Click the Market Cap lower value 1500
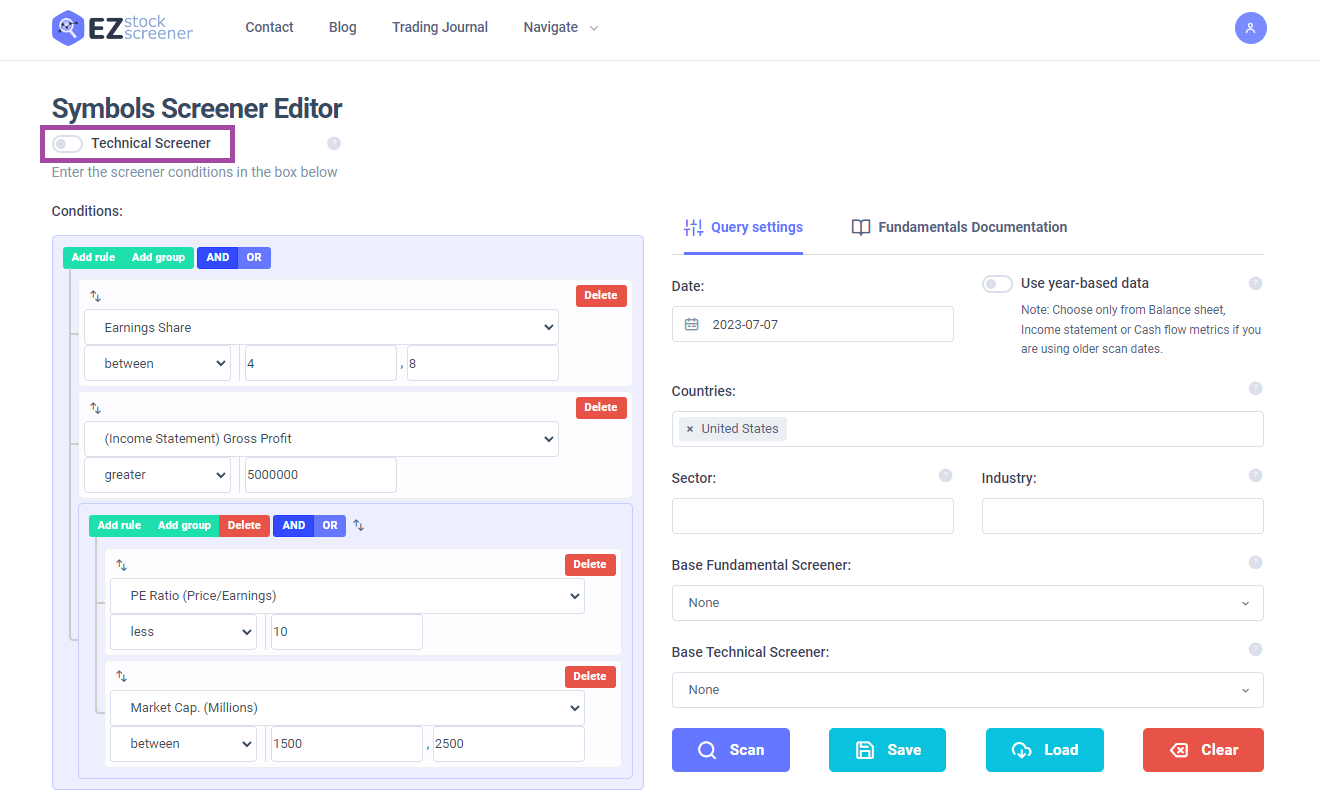This screenshot has height=805, width=1320. pyautogui.click(x=347, y=744)
